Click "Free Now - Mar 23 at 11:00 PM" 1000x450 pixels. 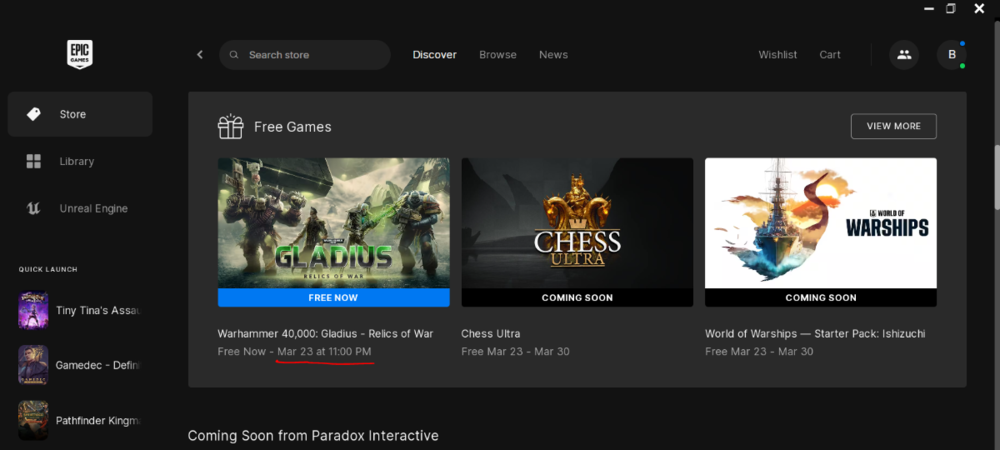[294, 351]
